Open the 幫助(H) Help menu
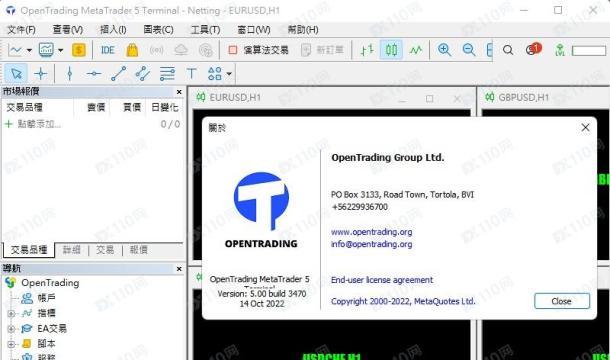610x360 pixels. 303,30
